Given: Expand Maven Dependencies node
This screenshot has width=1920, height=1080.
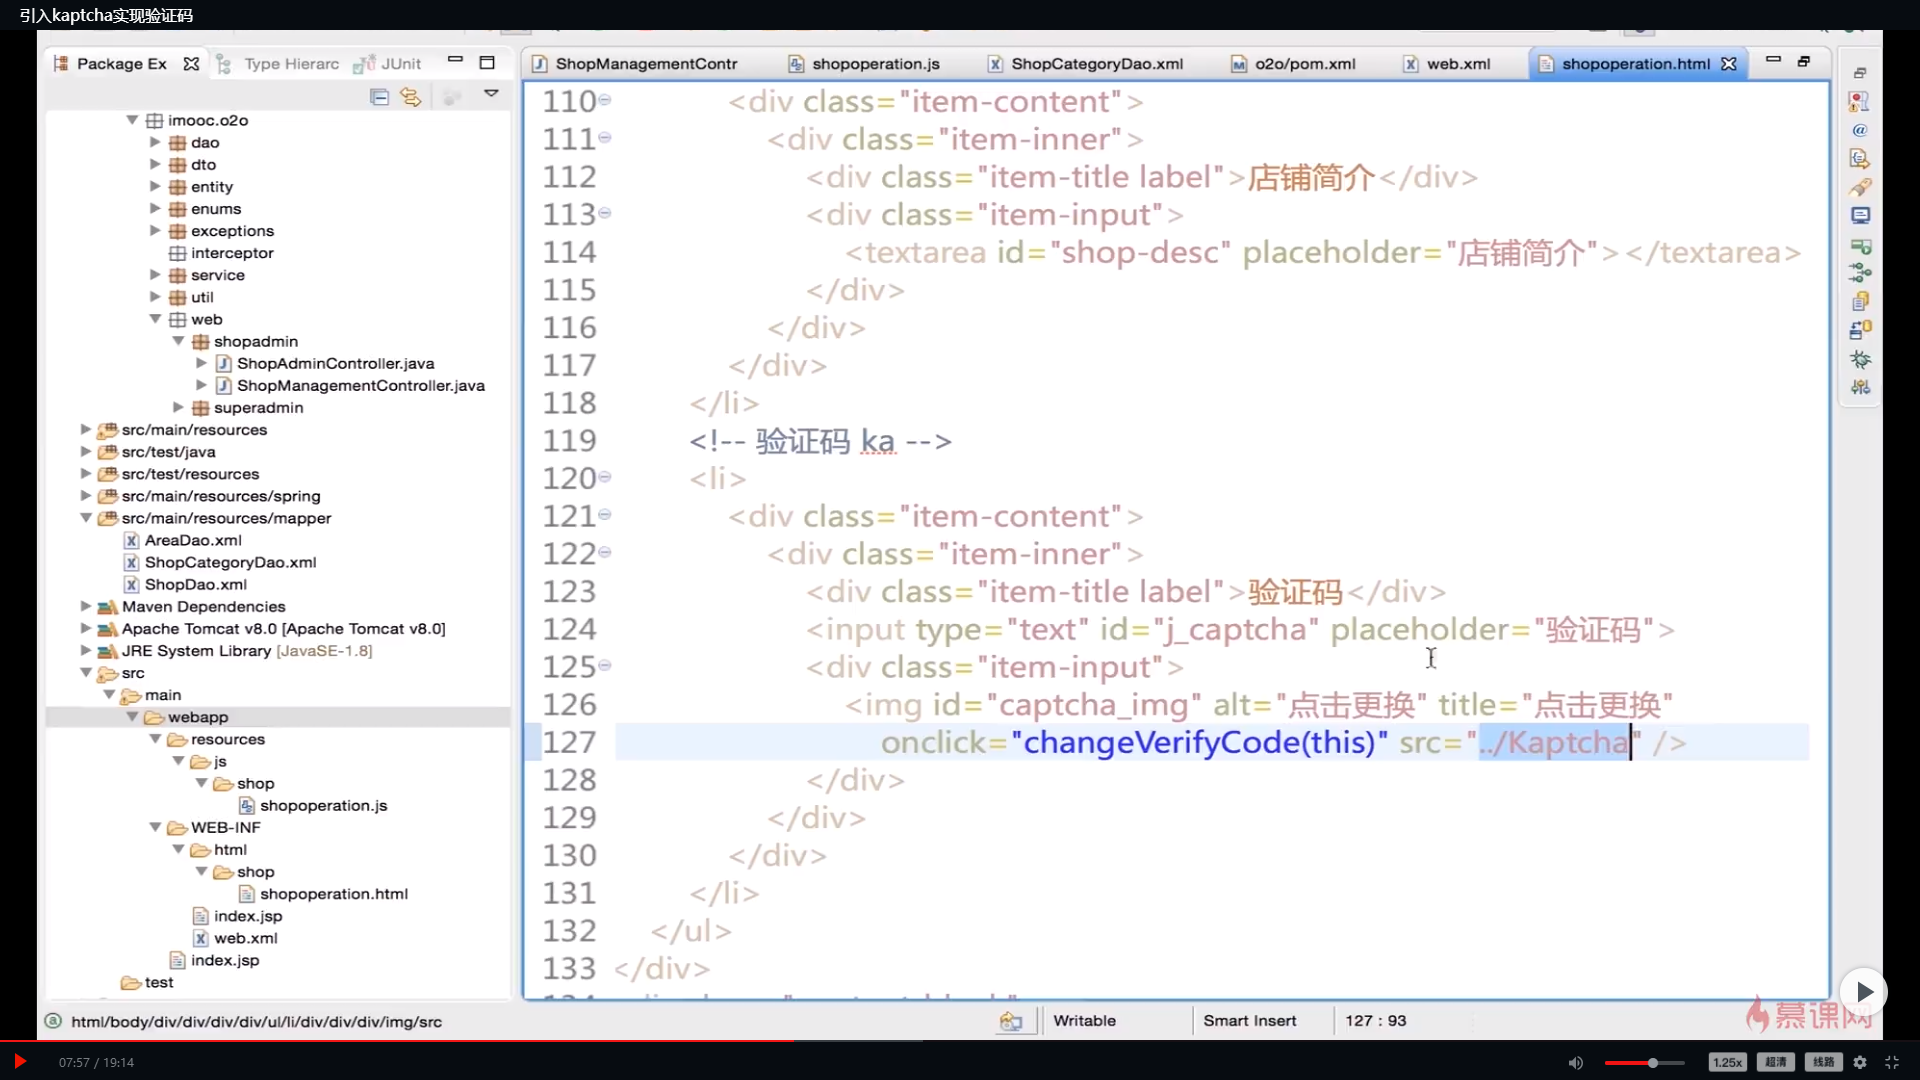Looking at the screenshot, I should click(x=86, y=606).
